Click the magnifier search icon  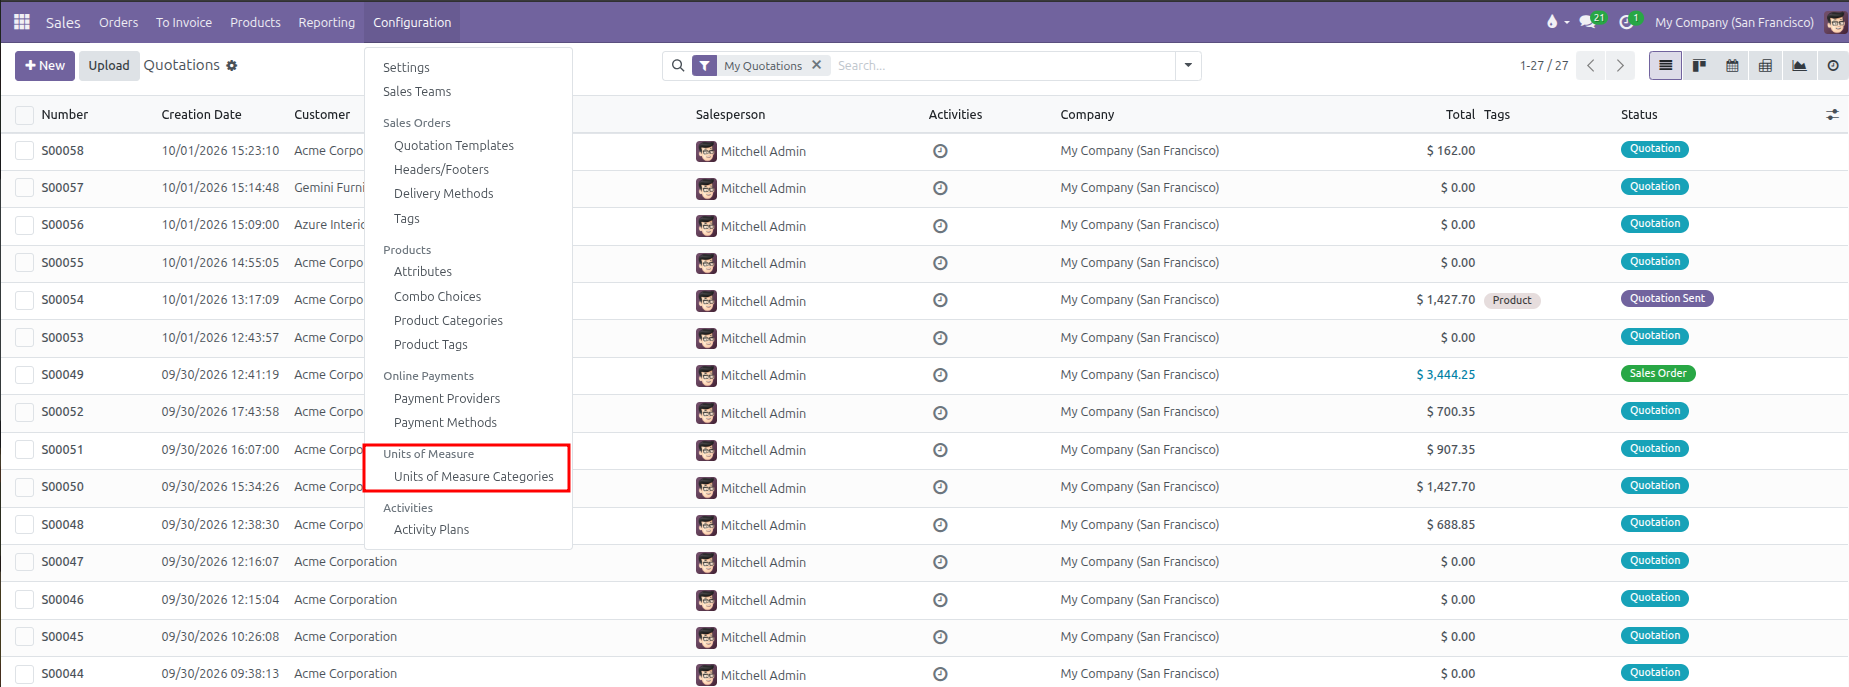[678, 66]
